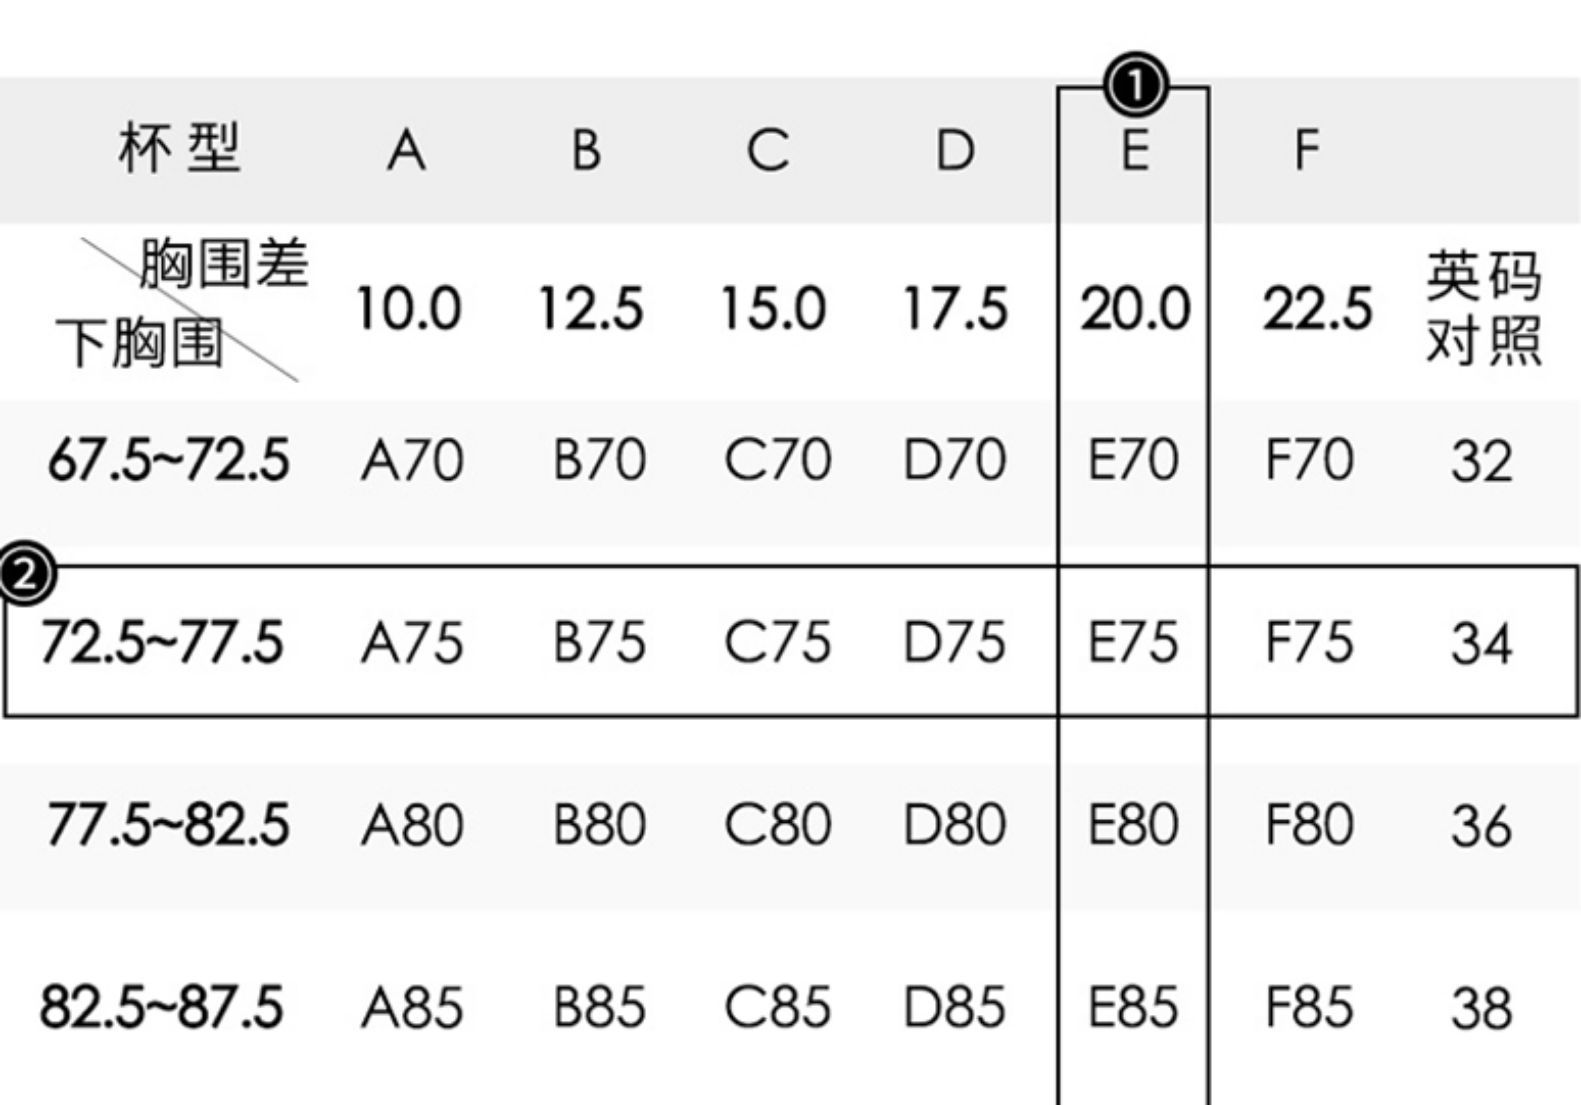This screenshot has width=1581, height=1105.
Task: Click the 杯型 header label
Action: (180, 149)
